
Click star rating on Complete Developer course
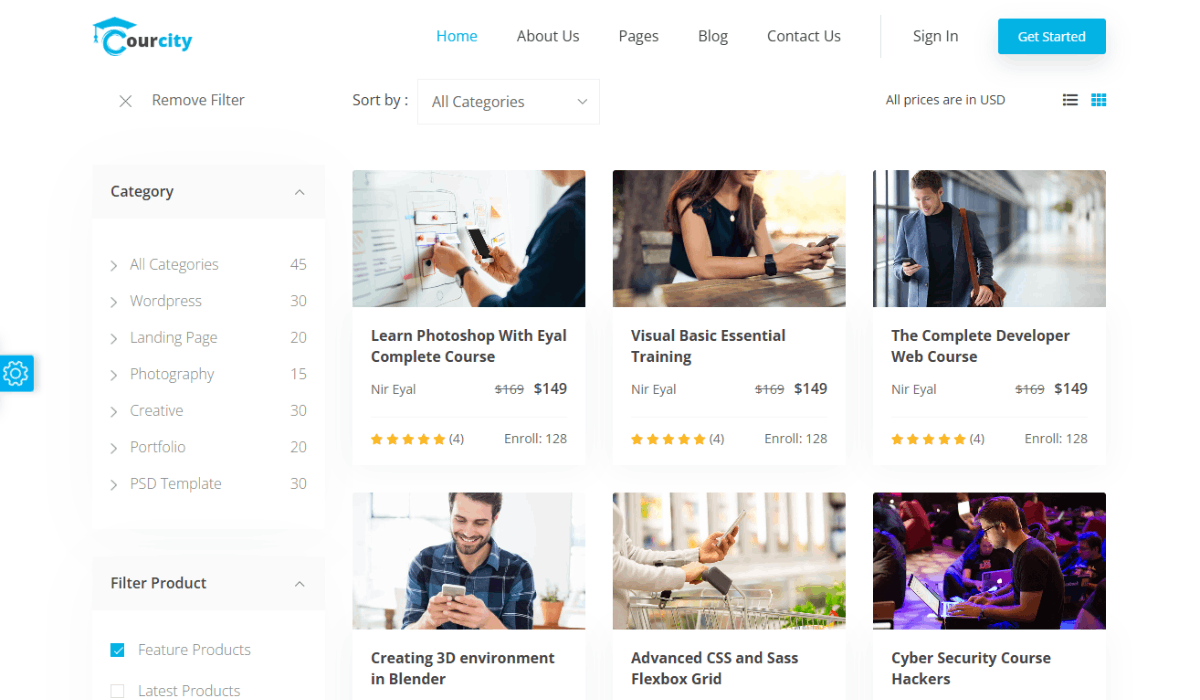[928, 439]
